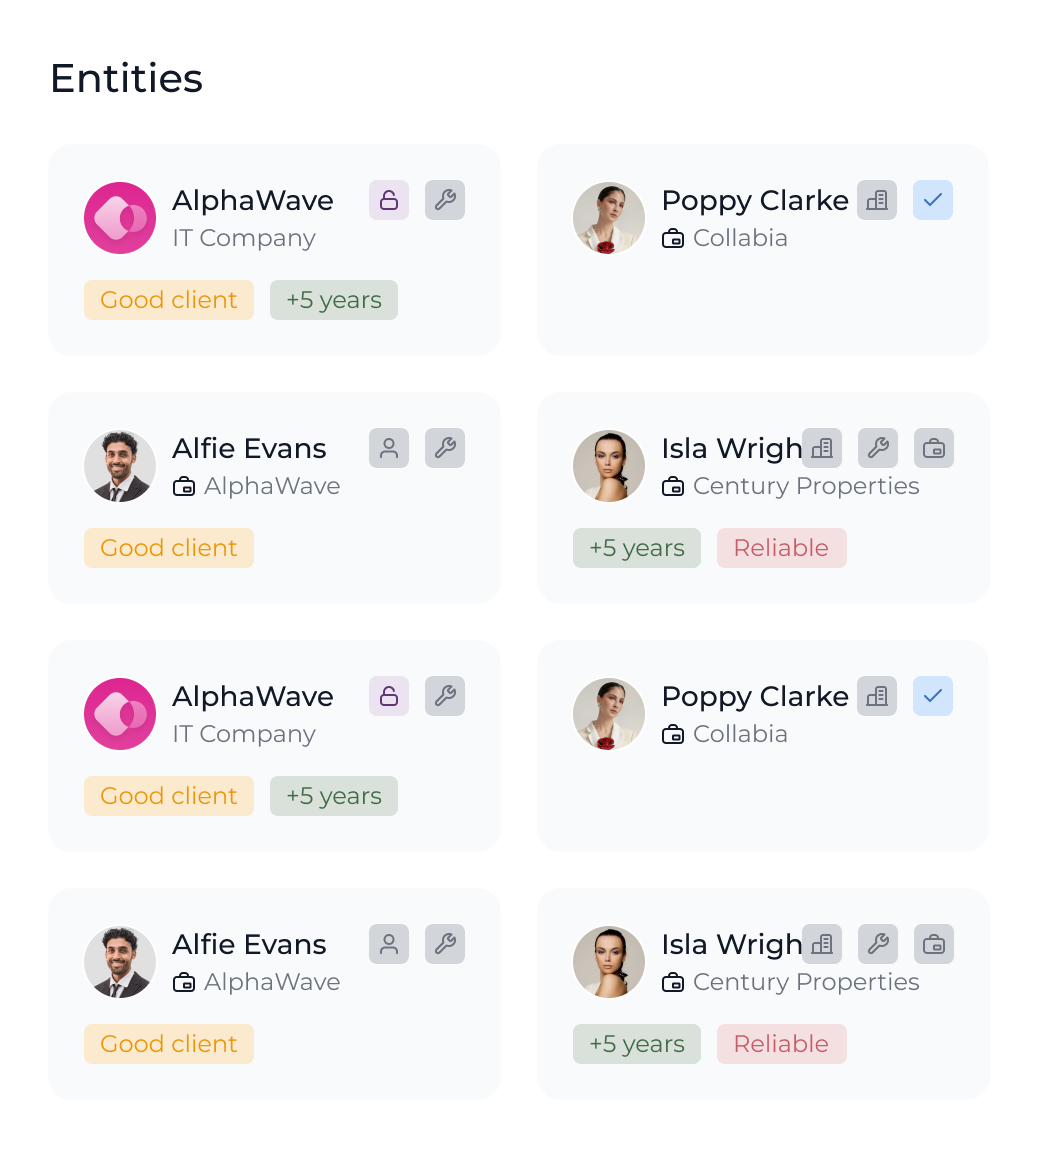Click Good client tag on first Alfie Evans card
Screen dimensions: 1050x1158
pos(169,548)
